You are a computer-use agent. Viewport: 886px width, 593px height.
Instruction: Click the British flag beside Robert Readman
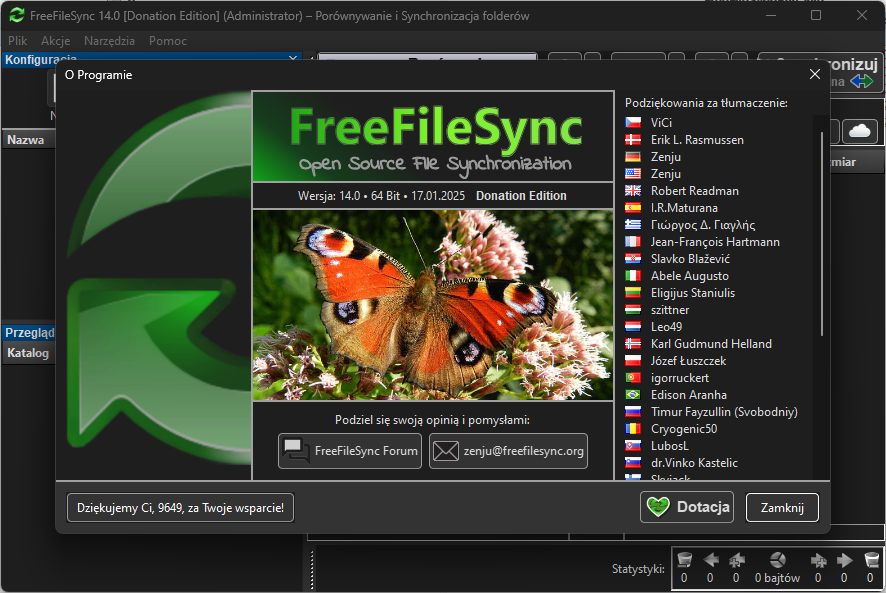point(633,191)
